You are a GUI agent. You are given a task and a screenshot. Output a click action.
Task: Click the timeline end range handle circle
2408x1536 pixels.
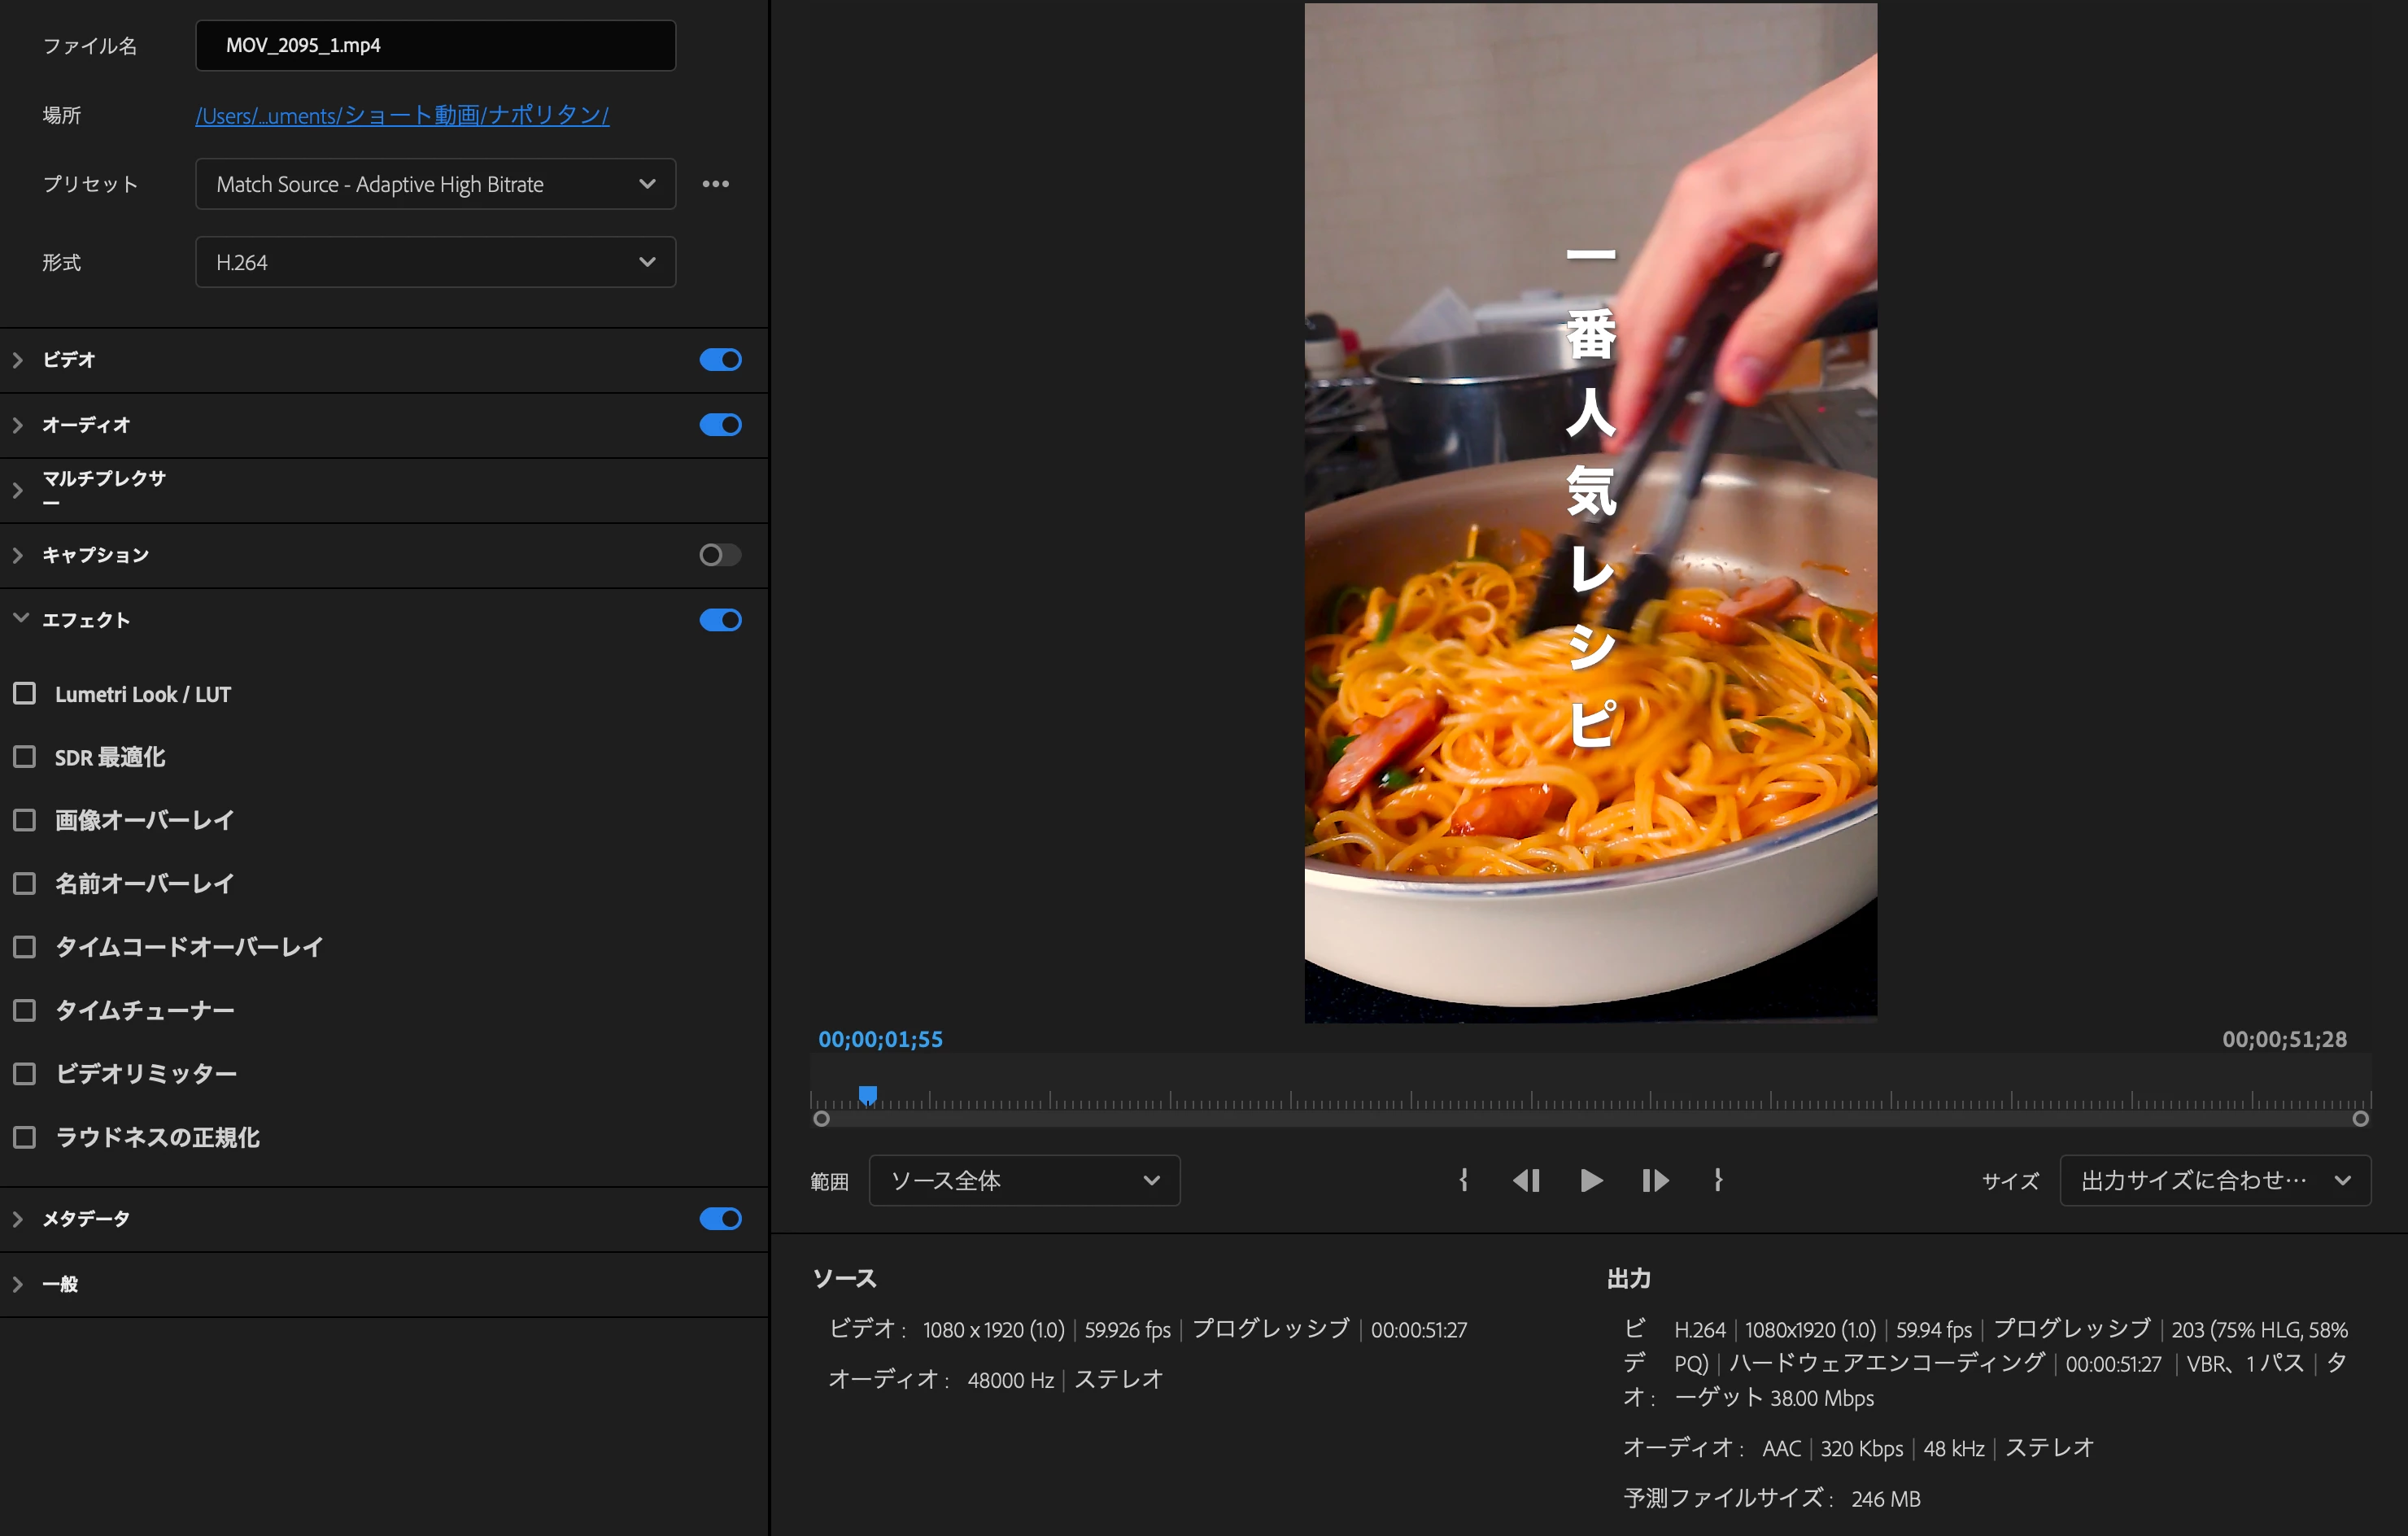tap(2360, 1119)
